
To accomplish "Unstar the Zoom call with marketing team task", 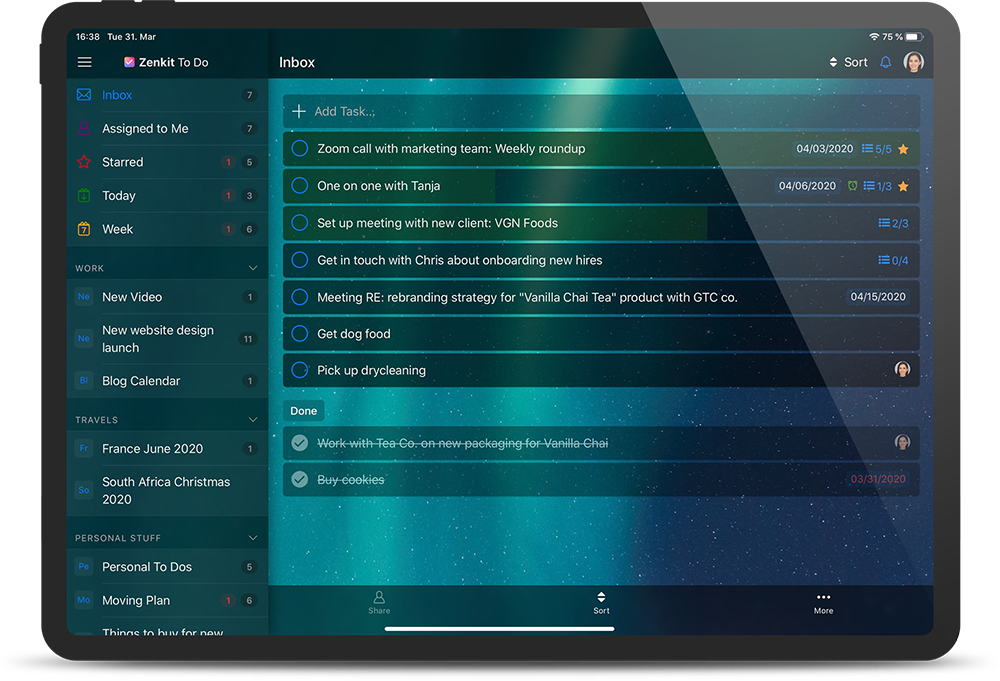I will (903, 149).
